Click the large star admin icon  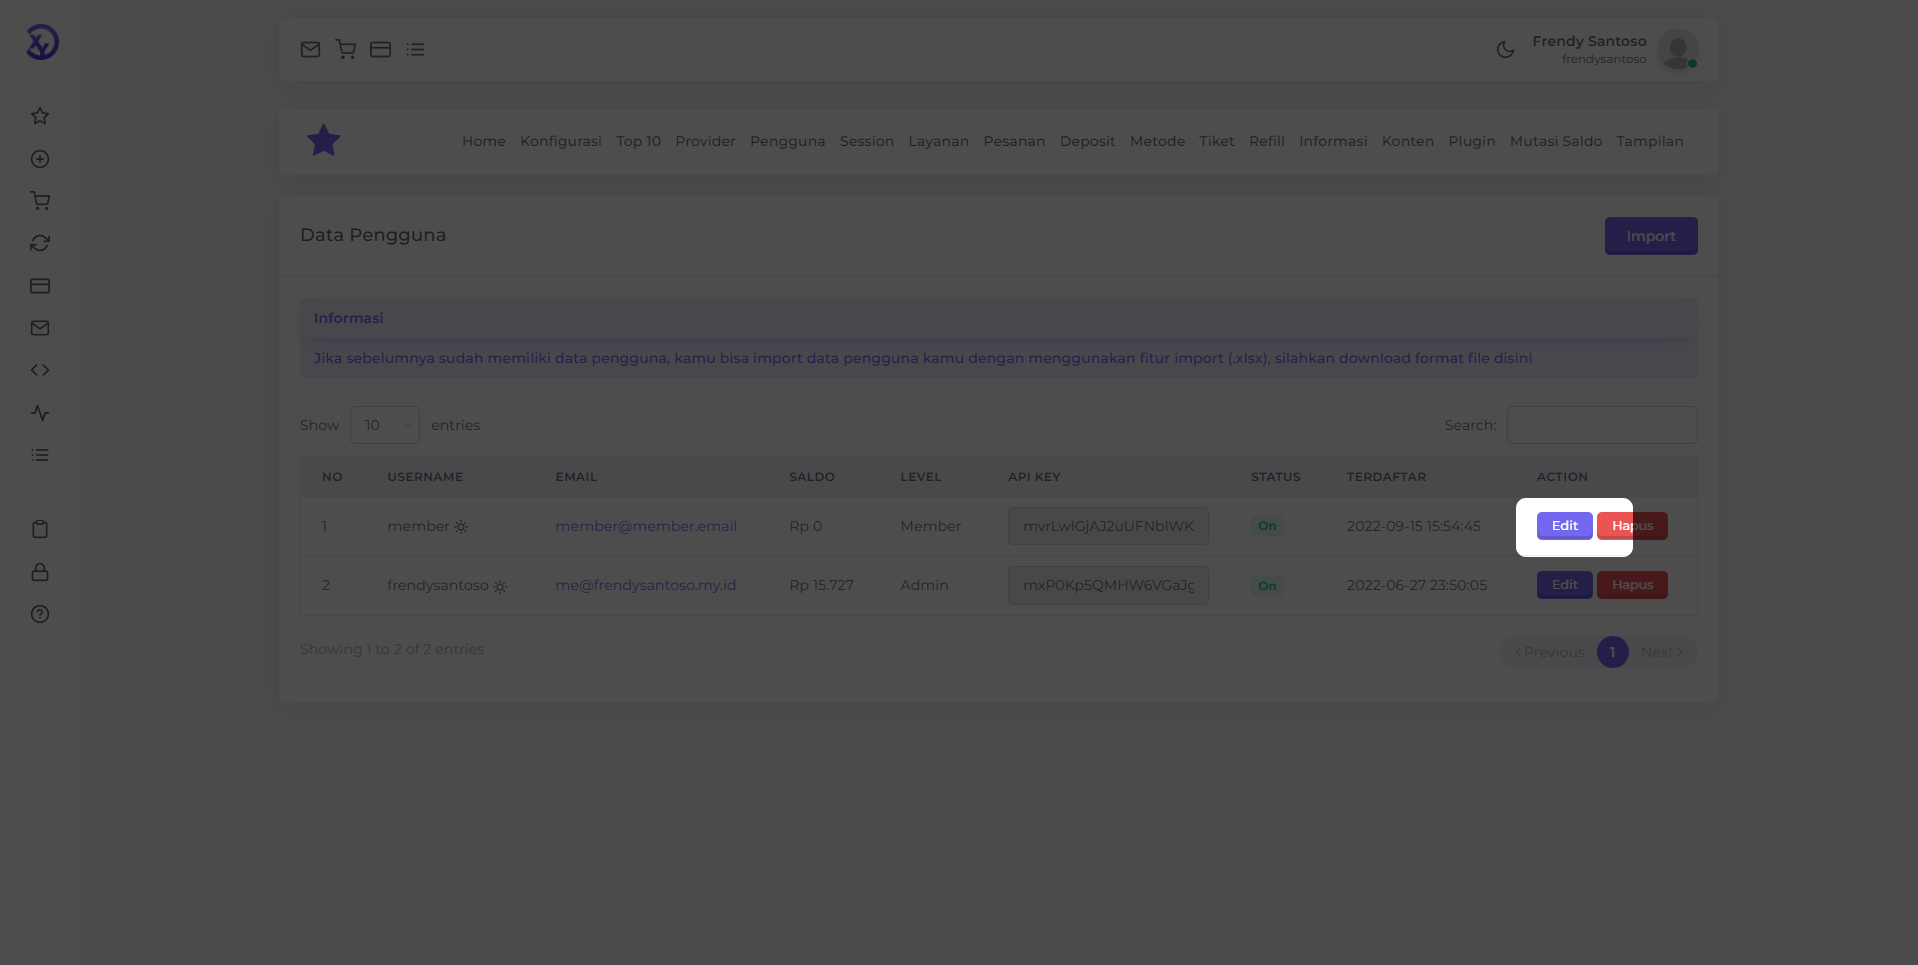[324, 141]
